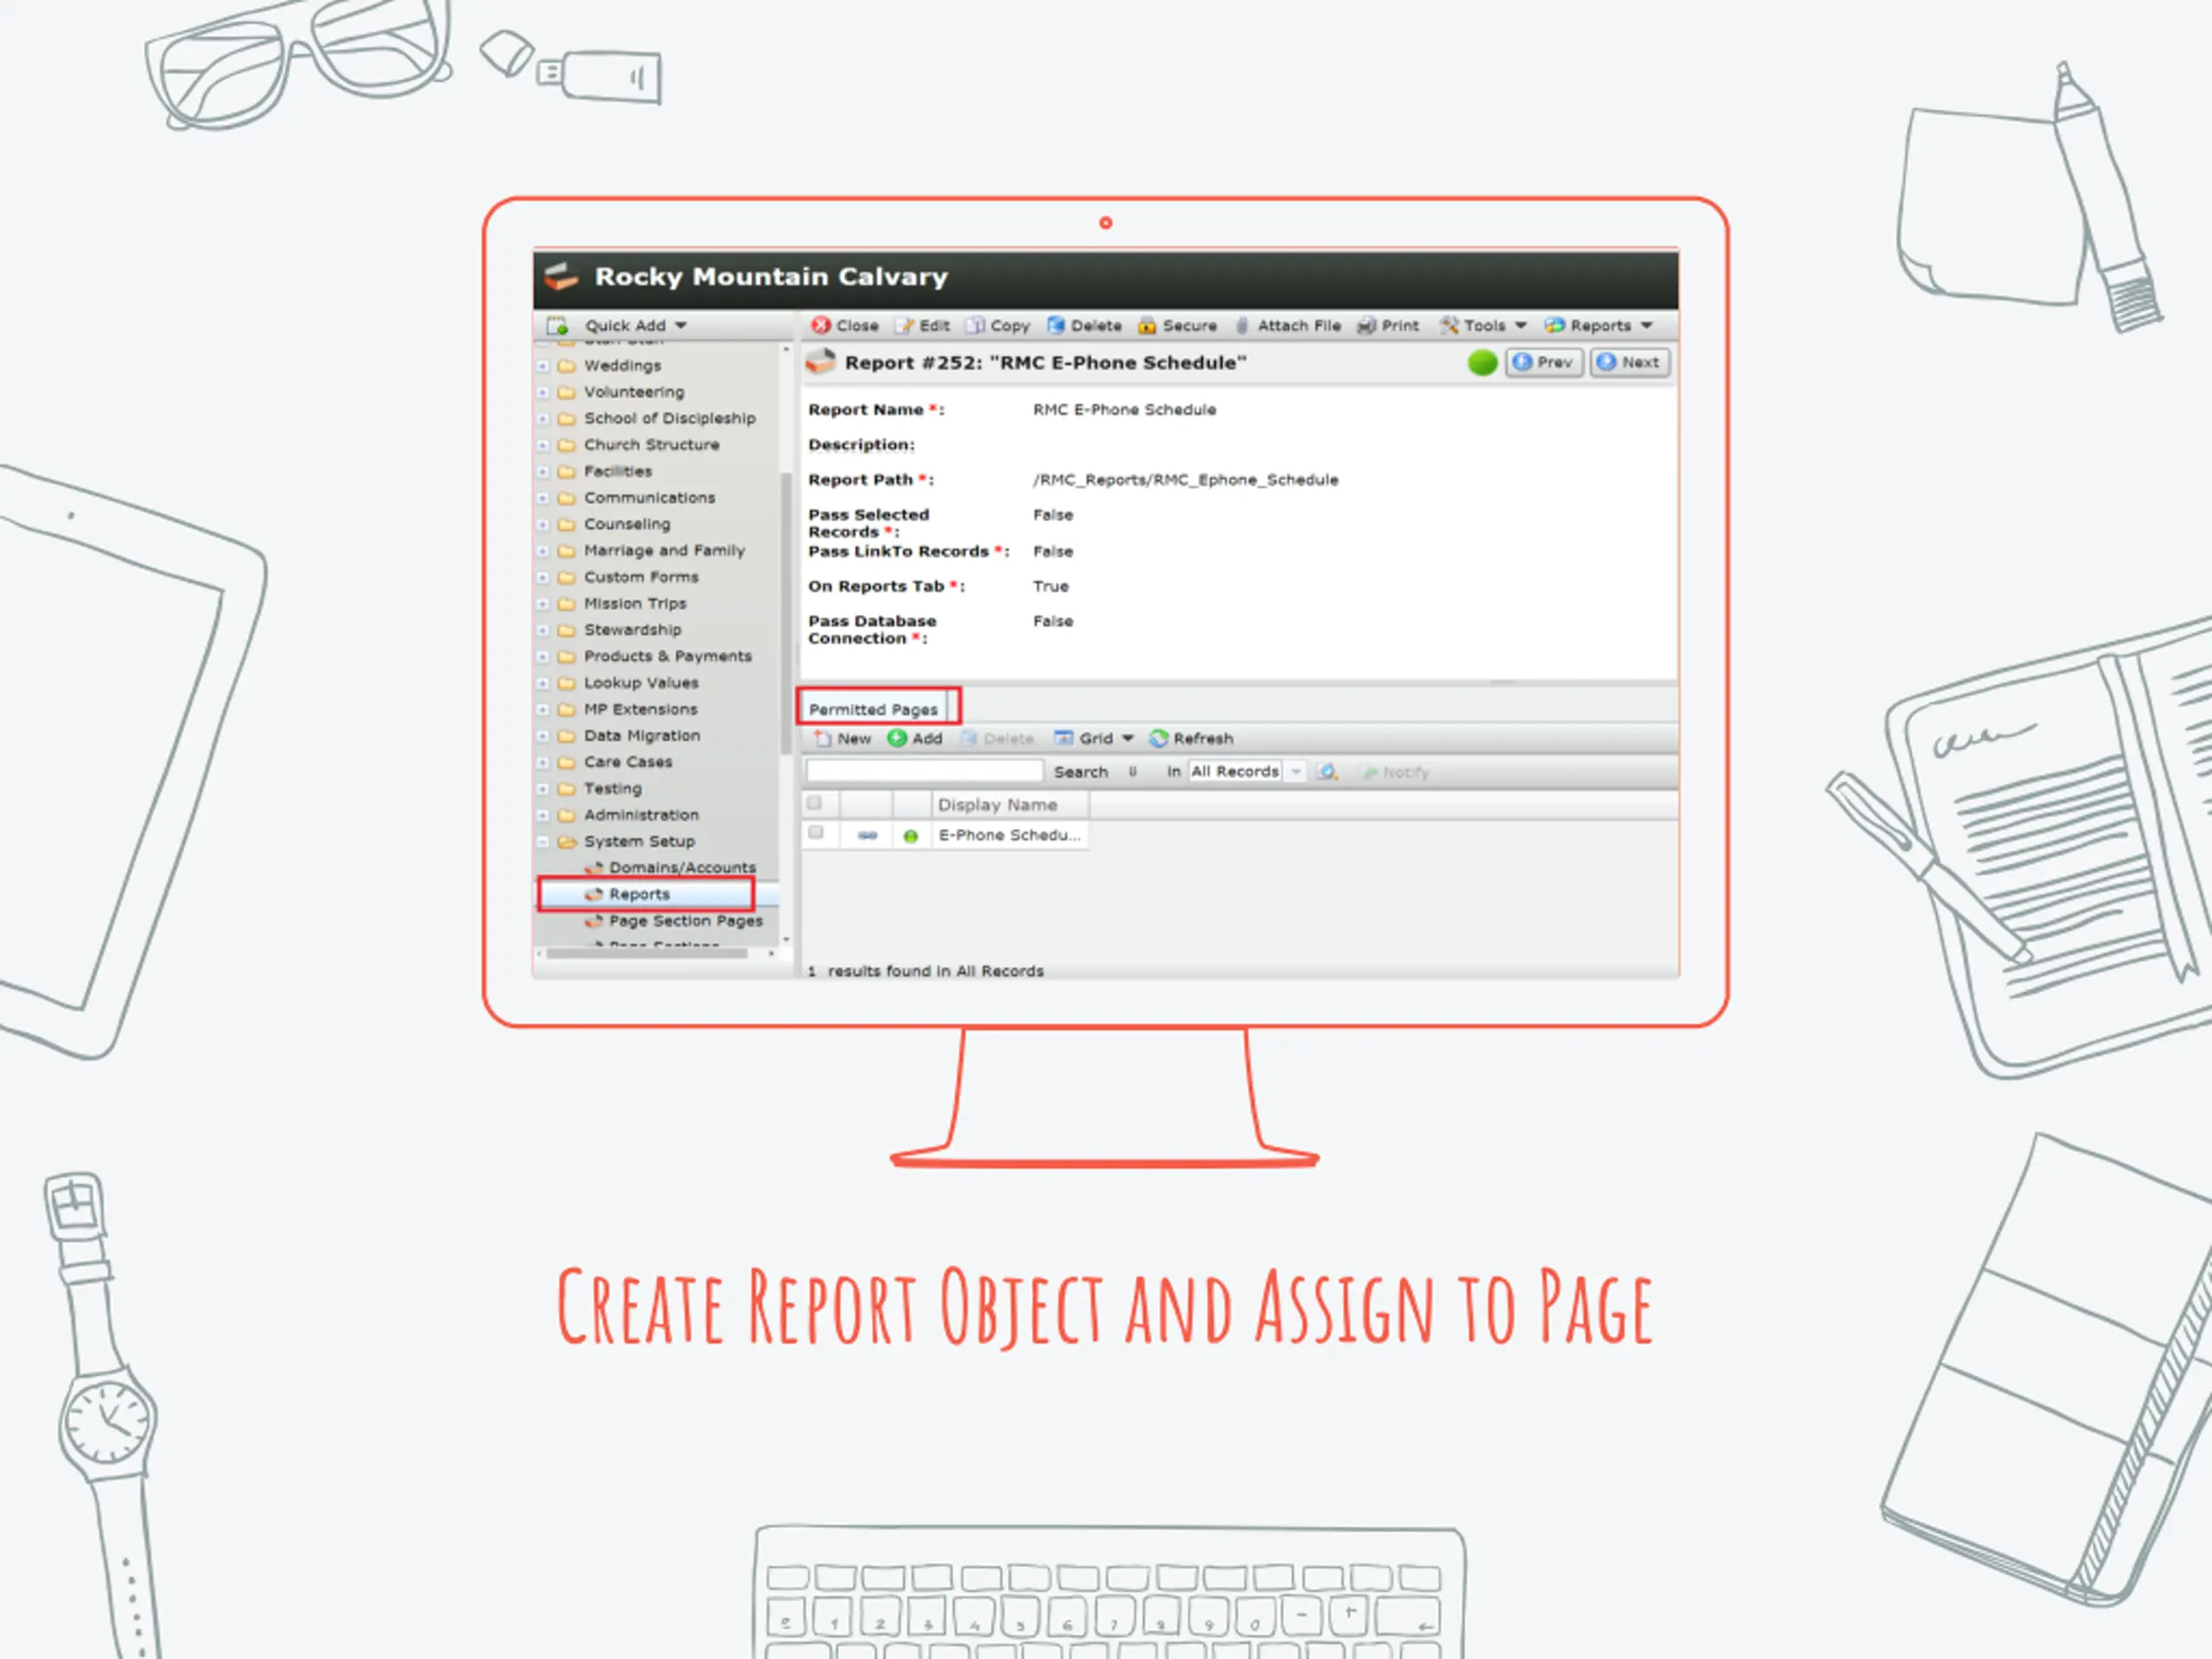The height and width of the screenshot is (1659, 2212).
Task: Collapse the System Setup folder
Action: (543, 842)
